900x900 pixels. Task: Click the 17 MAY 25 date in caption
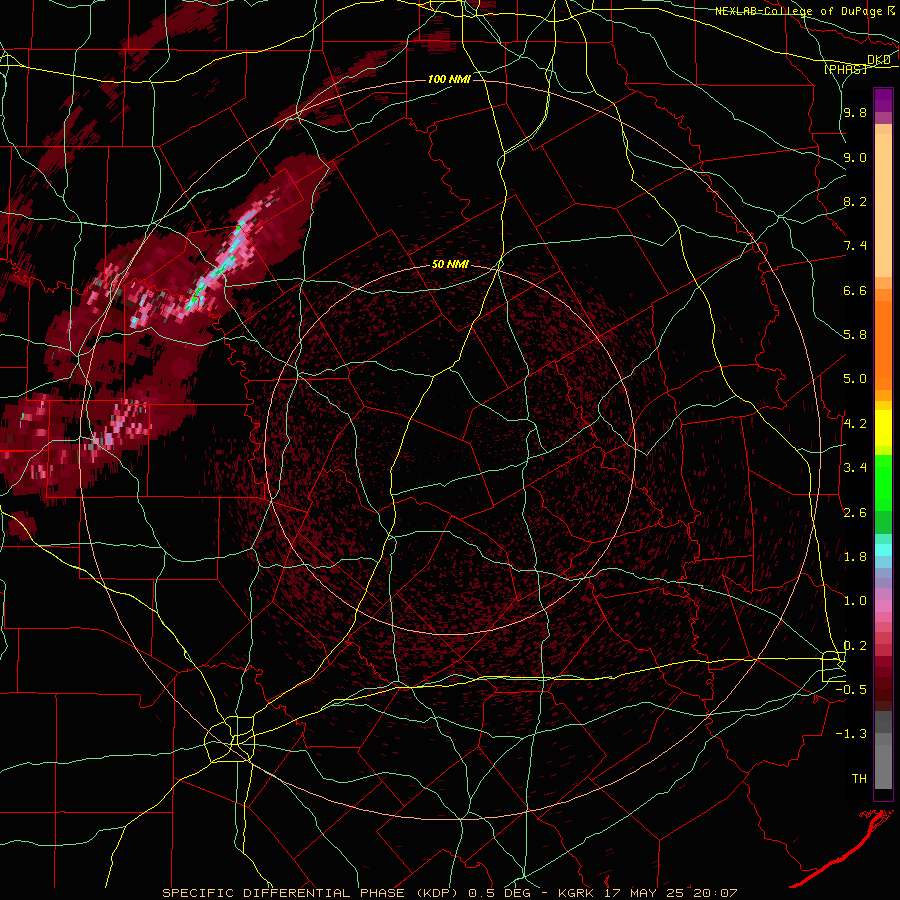pos(643,893)
